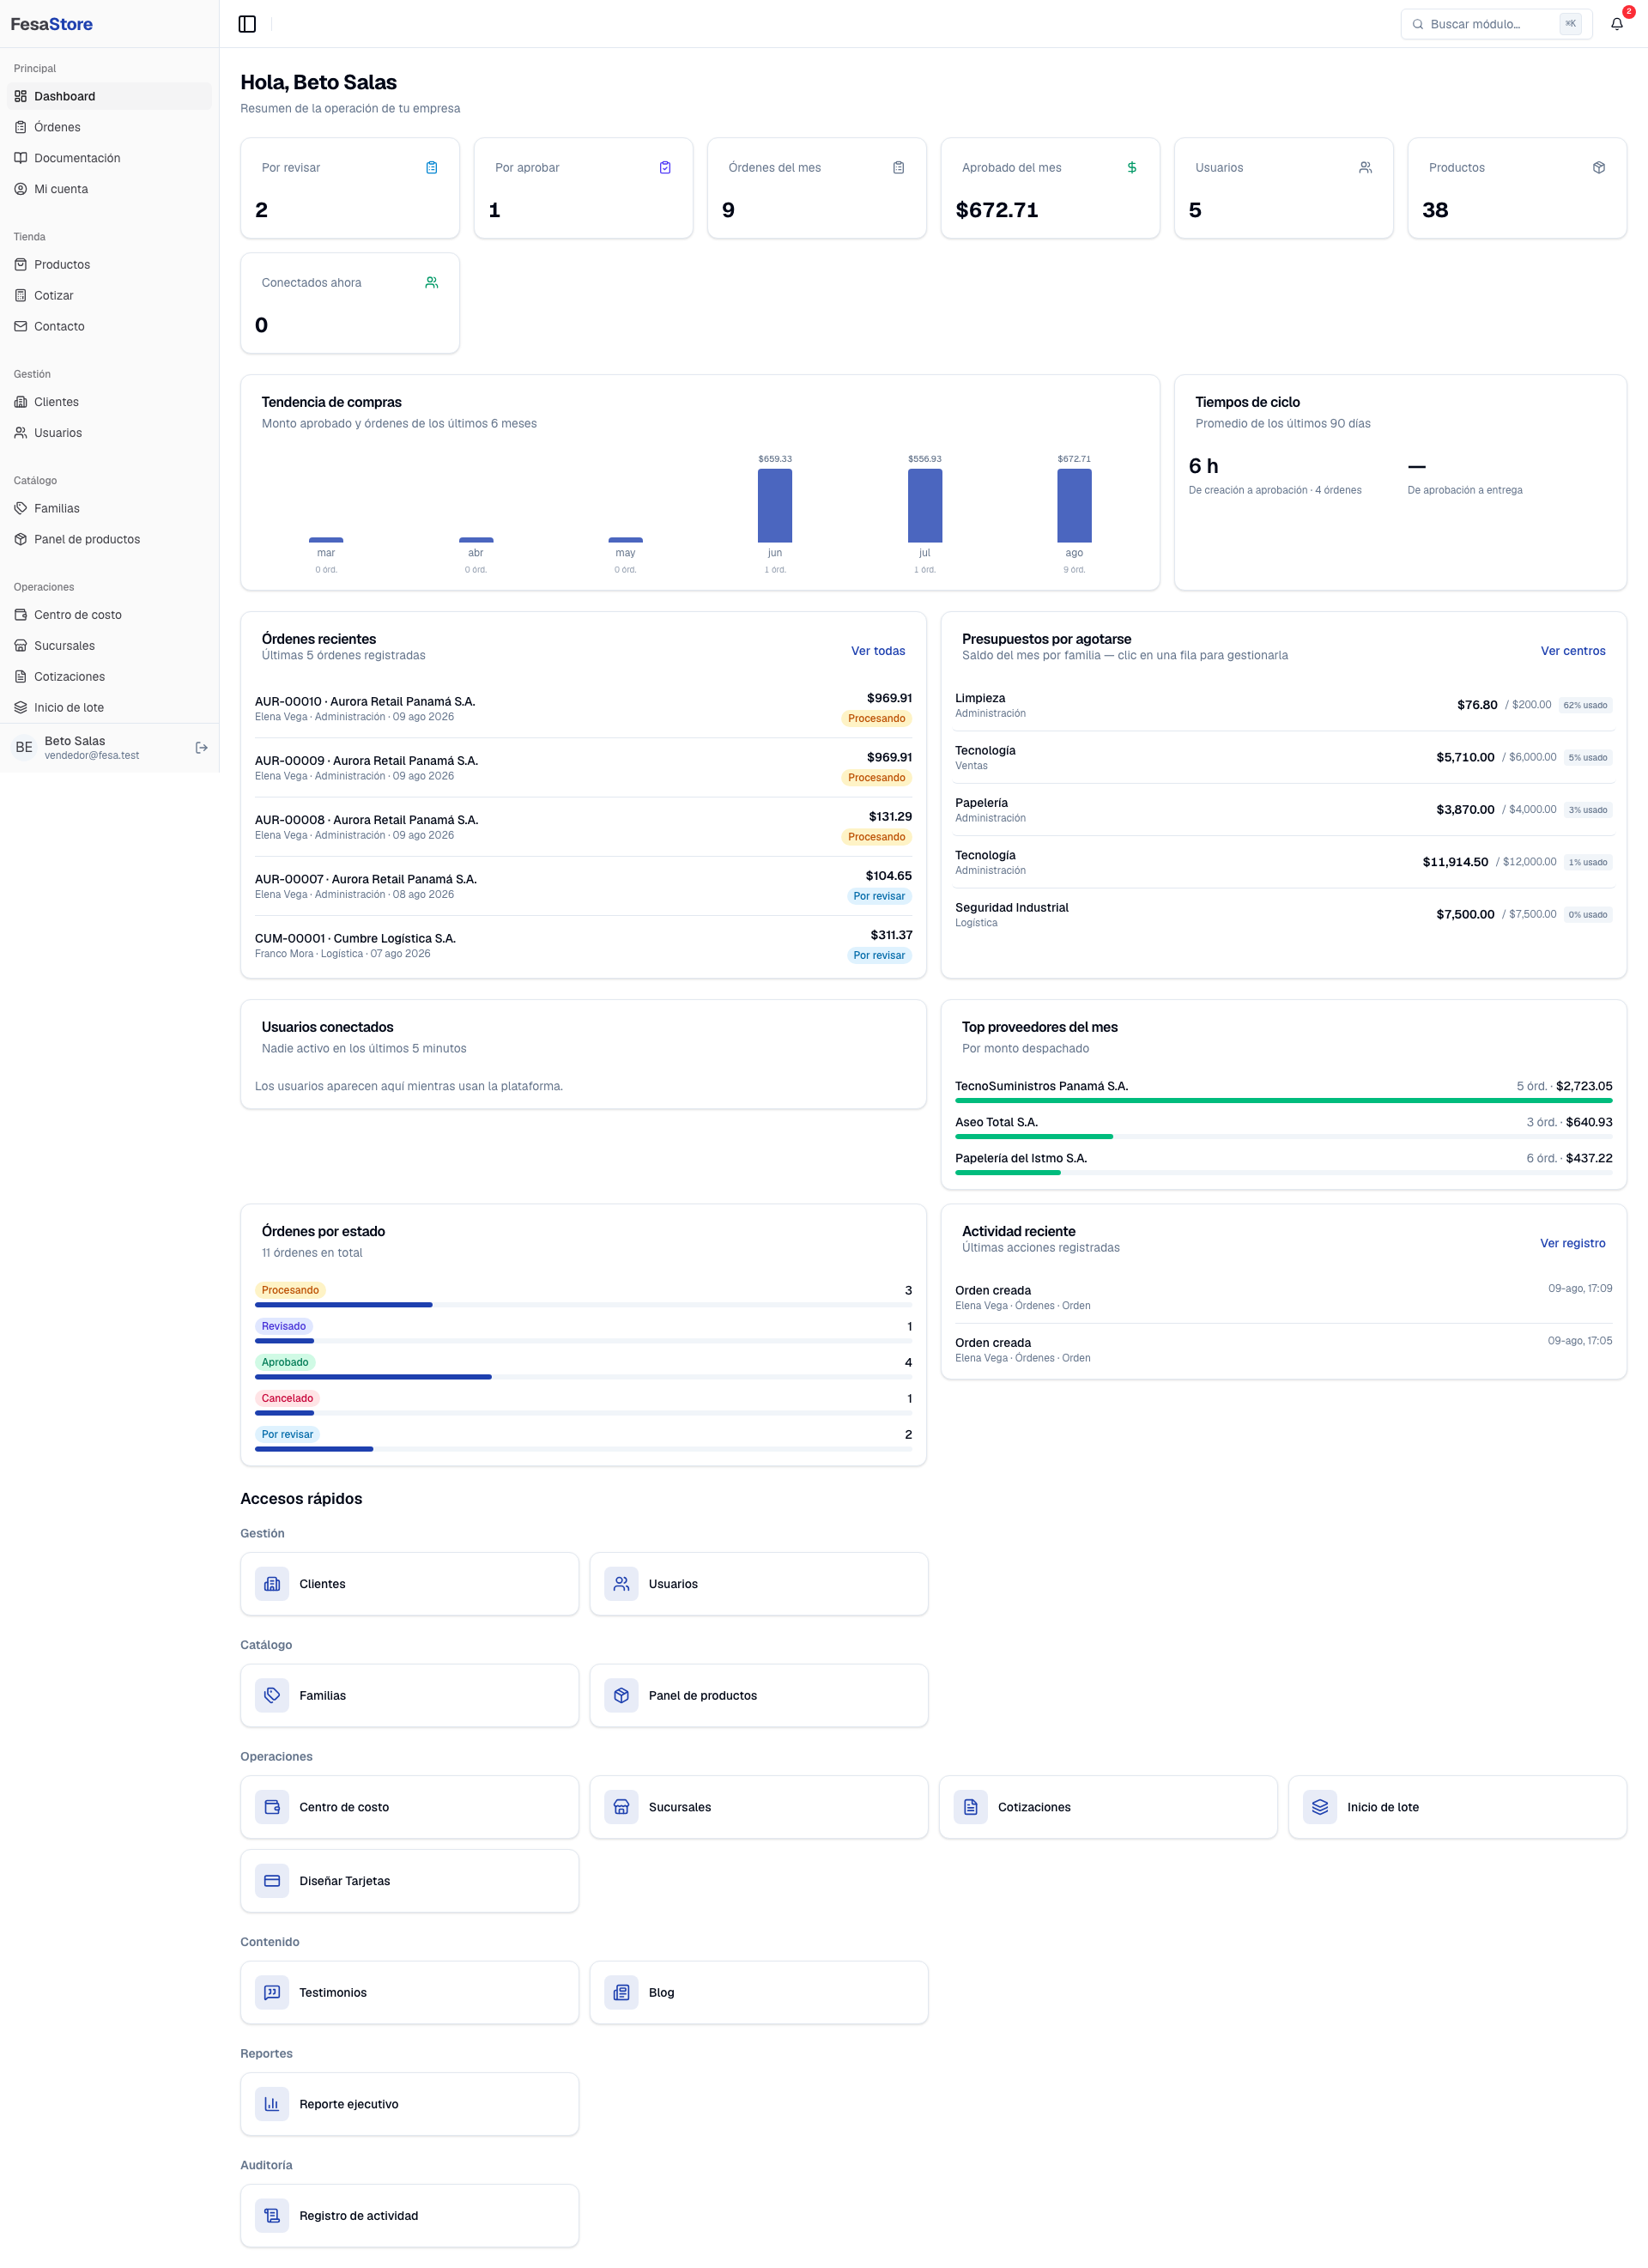Click the Ver todas link
The height and width of the screenshot is (2268, 1648).
tap(877, 650)
